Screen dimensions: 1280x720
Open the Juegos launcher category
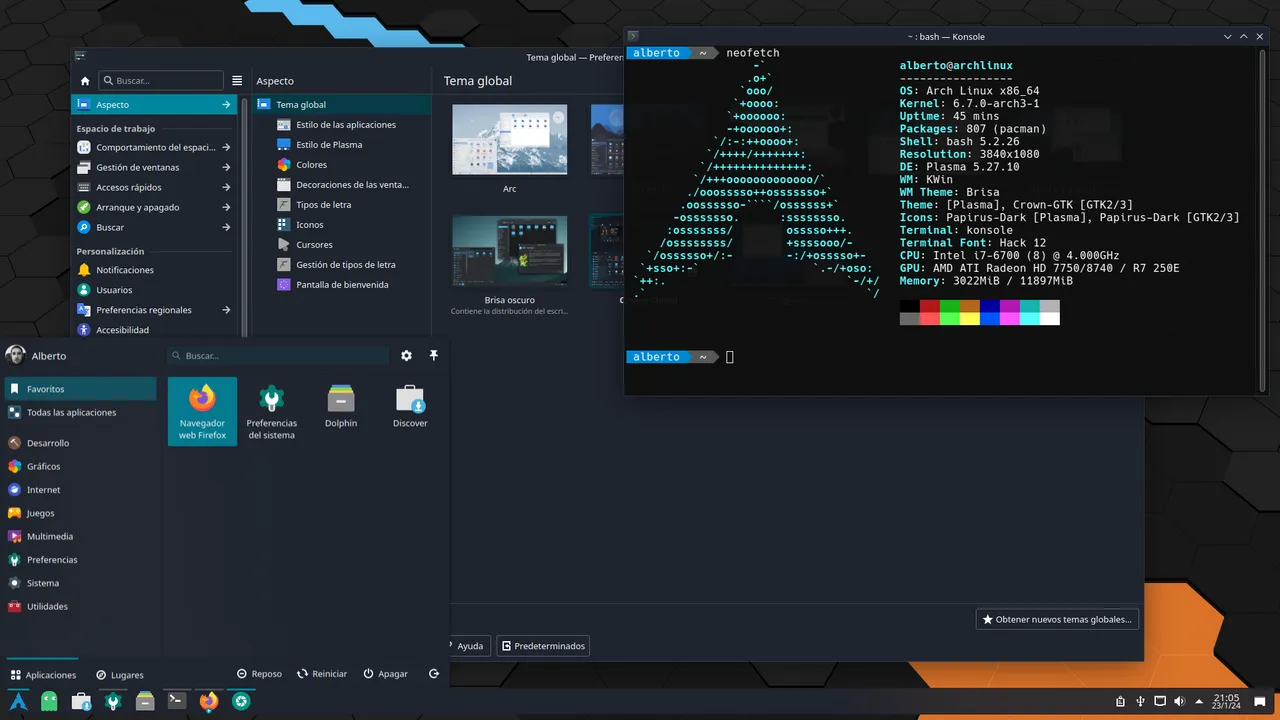click(x=79, y=513)
